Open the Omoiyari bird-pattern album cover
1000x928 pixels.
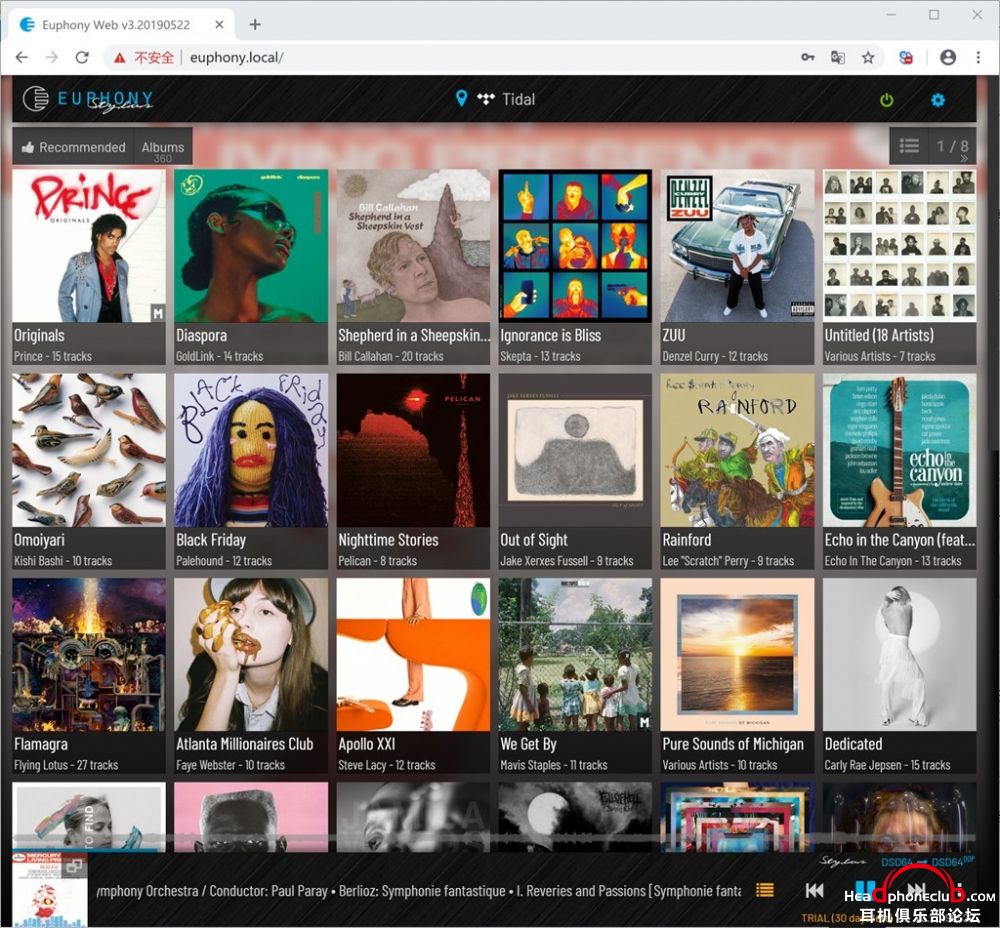89,450
